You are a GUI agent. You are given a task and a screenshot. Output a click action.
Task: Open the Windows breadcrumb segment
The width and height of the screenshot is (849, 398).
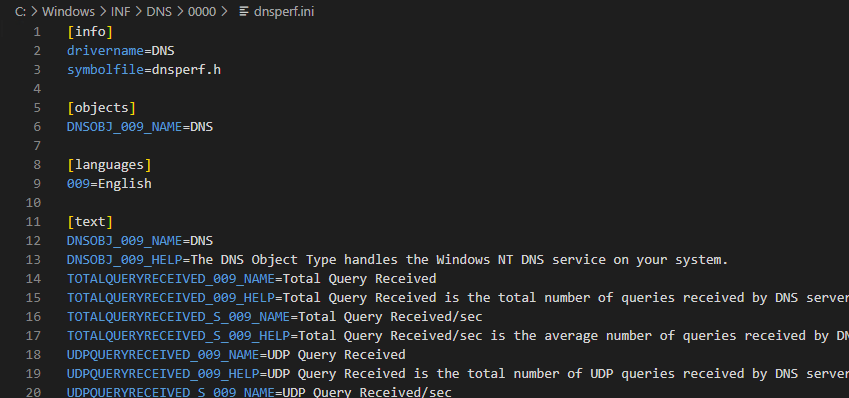(69, 12)
